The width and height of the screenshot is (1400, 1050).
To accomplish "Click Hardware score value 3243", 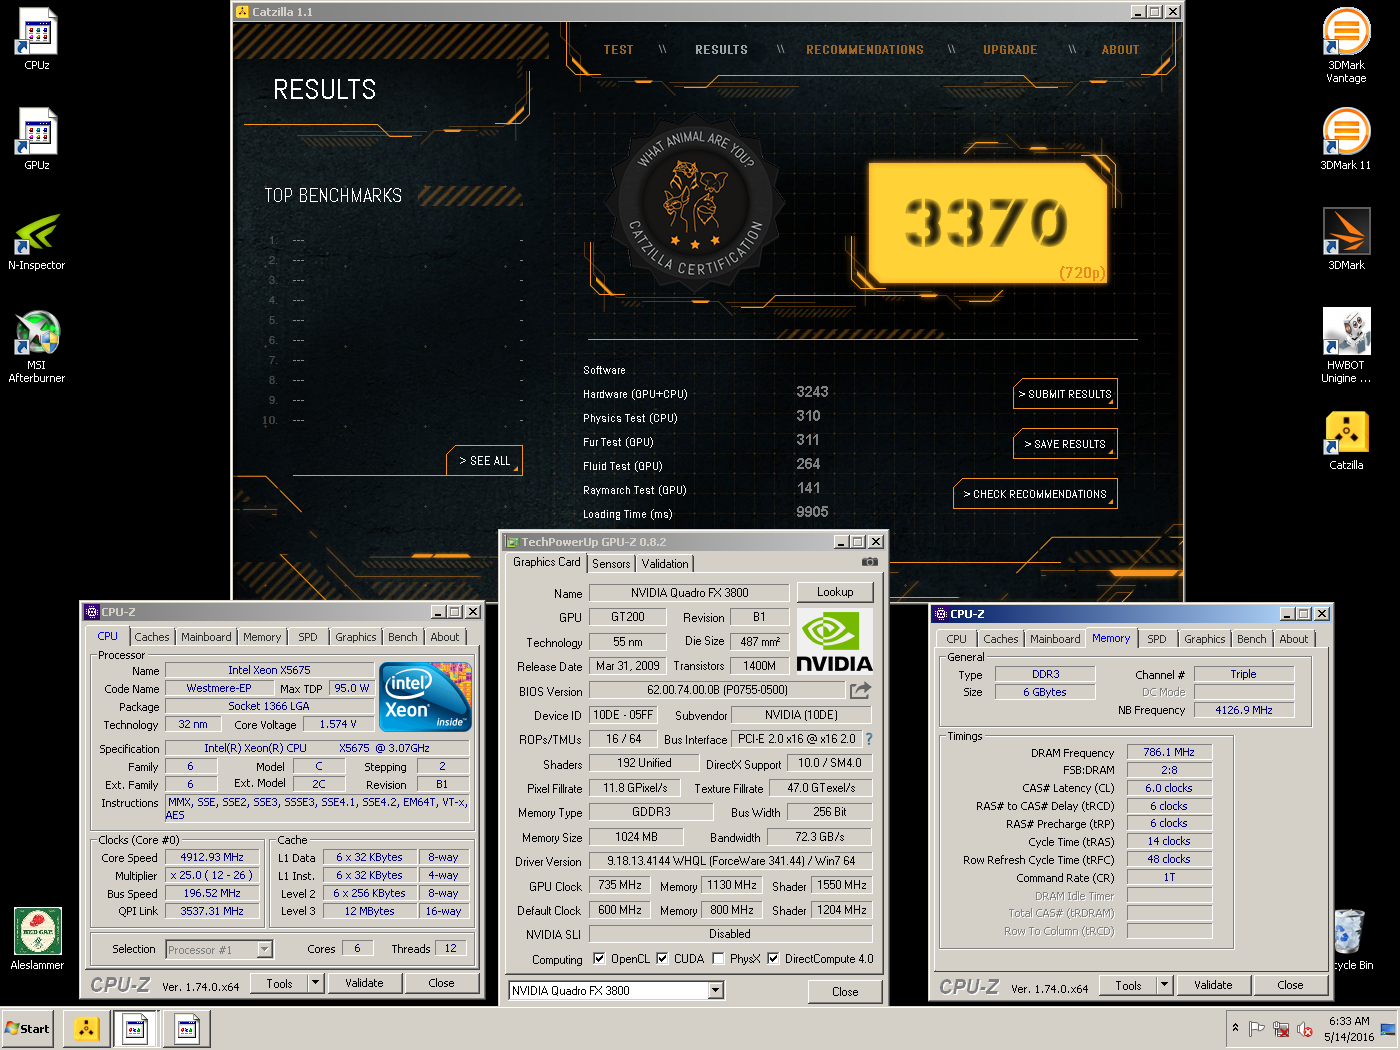I will (x=812, y=392).
